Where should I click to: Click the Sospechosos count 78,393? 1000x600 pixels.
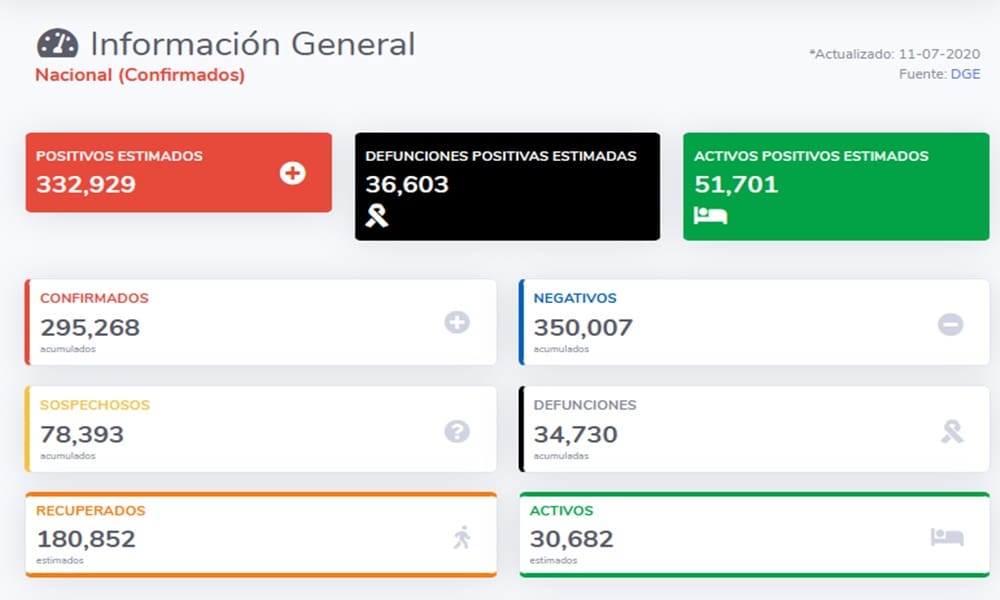82,435
